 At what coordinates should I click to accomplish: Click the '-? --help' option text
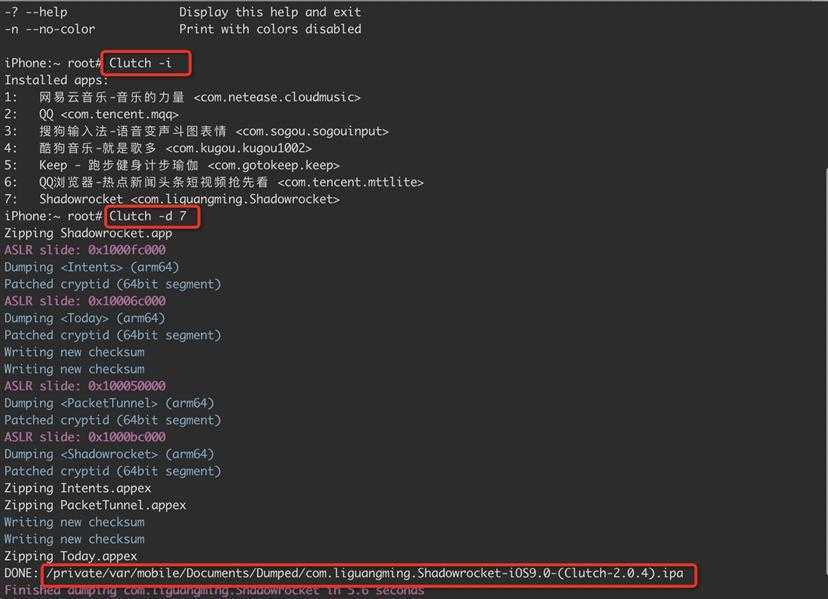pyautogui.click(x=36, y=12)
